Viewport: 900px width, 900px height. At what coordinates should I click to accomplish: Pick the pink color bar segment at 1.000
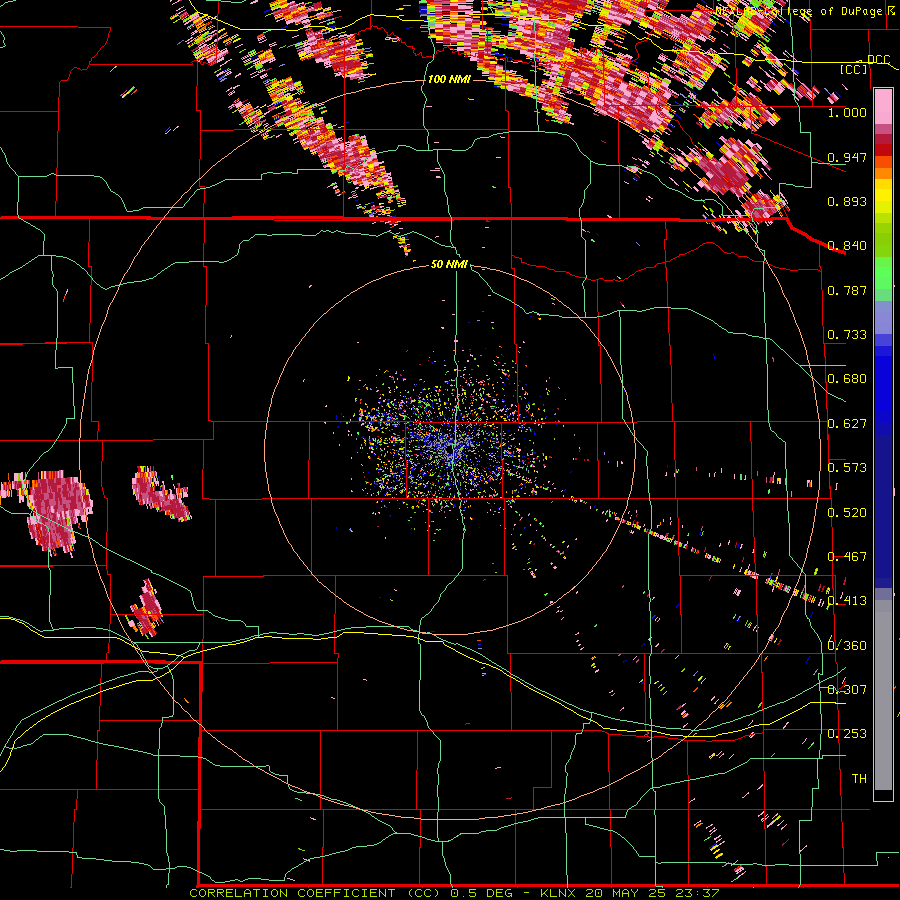click(x=883, y=107)
